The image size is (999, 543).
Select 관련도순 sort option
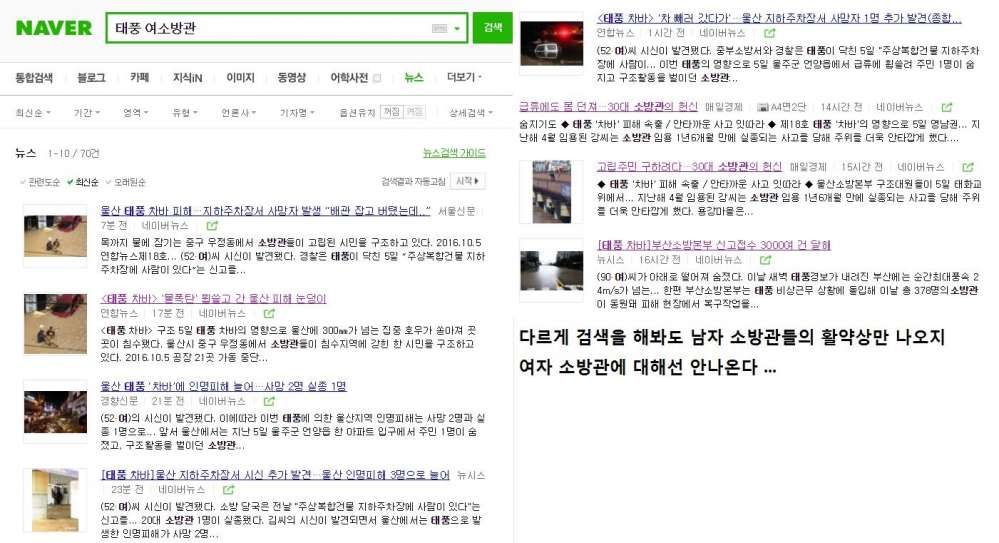[x=40, y=182]
